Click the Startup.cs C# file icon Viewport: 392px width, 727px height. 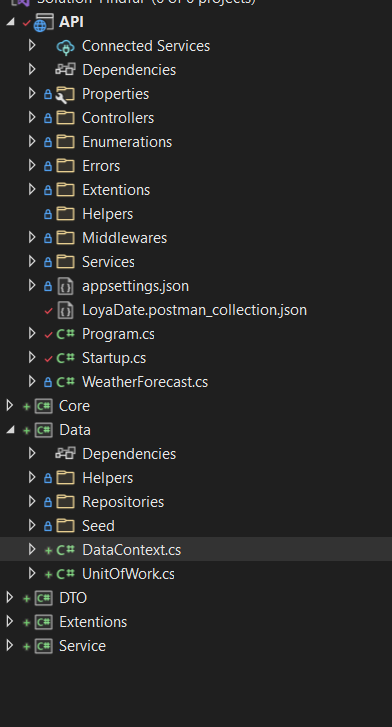tap(65, 358)
